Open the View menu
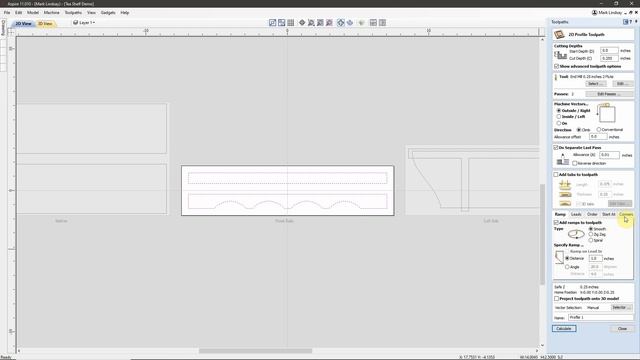This screenshot has width=640, height=360. pos(91,13)
